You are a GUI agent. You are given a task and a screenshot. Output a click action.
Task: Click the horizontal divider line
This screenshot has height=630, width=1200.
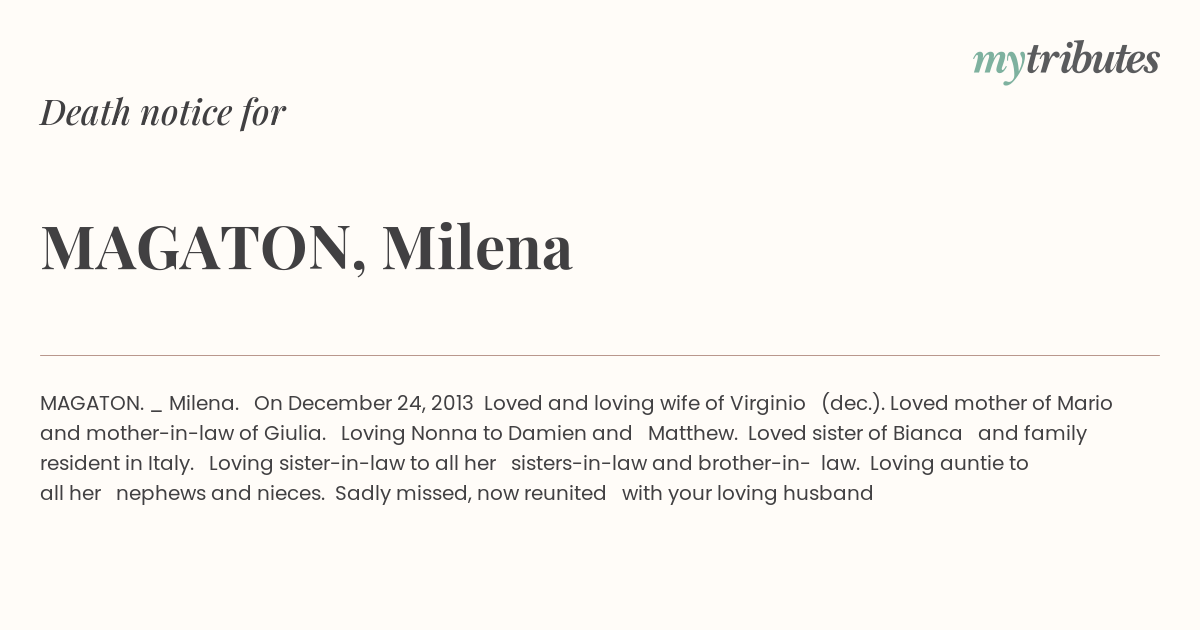[600, 355]
